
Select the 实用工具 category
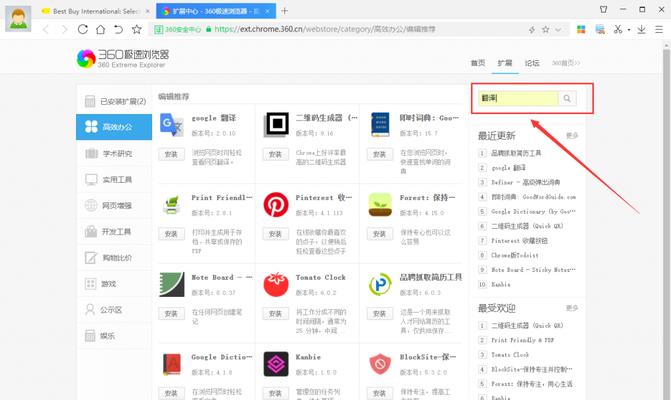point(114,179)
